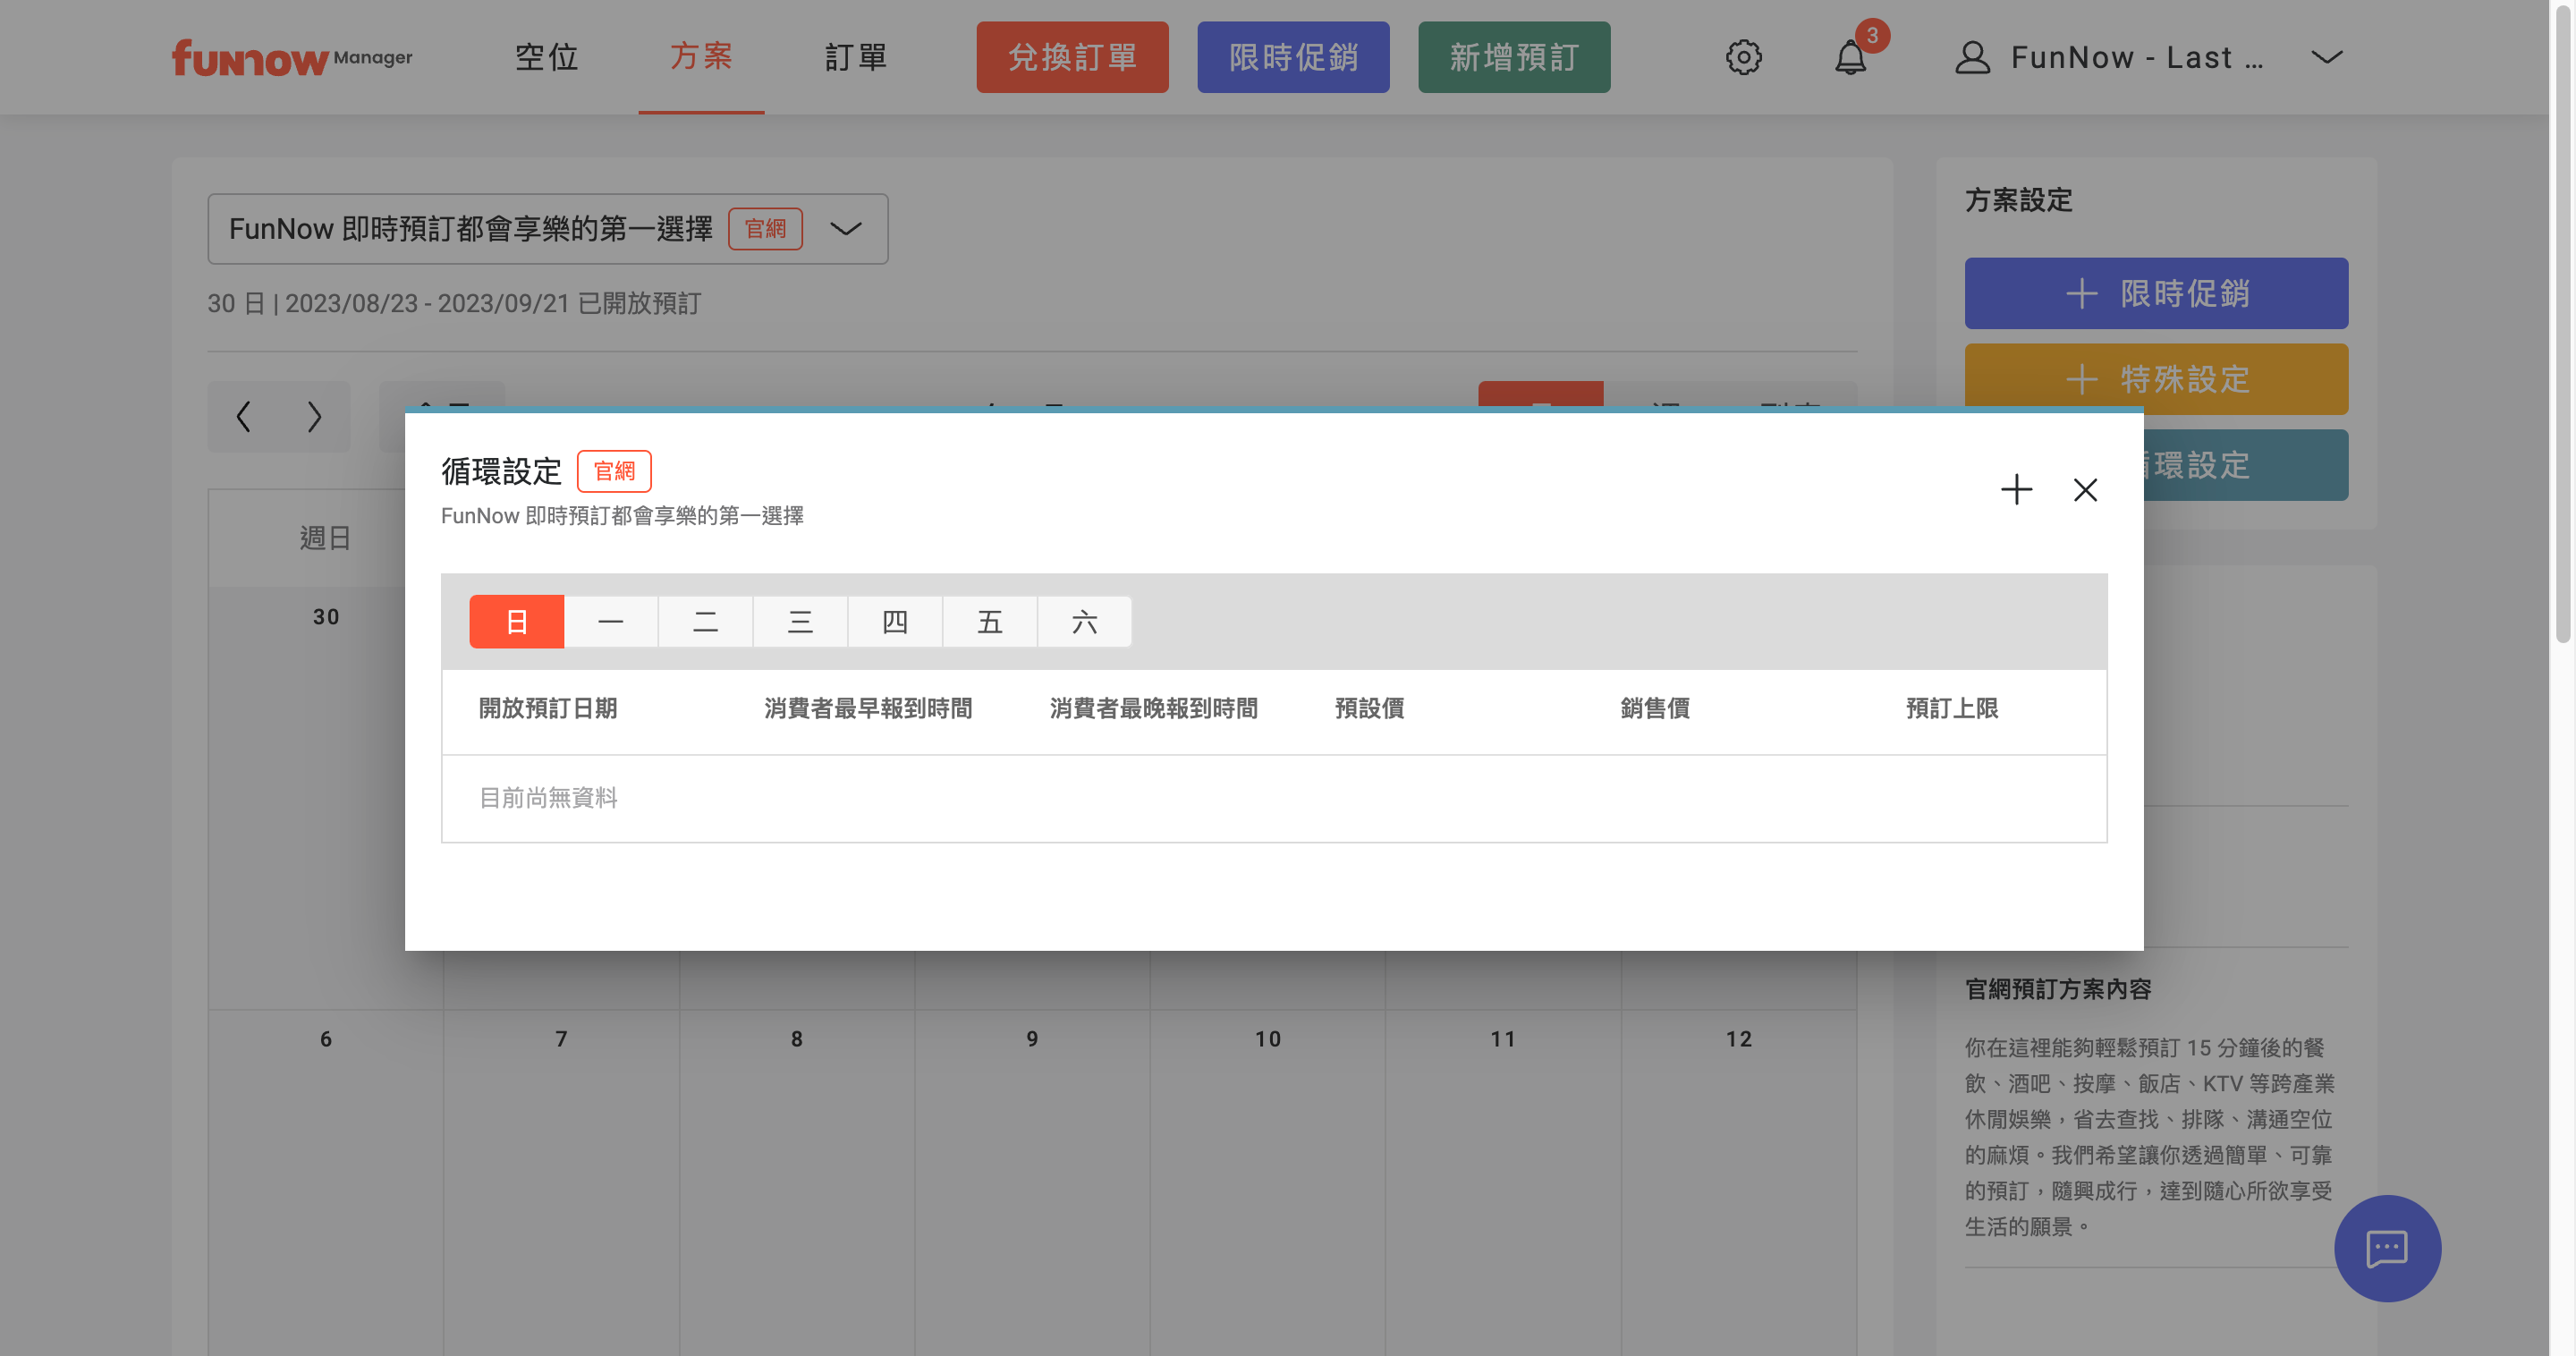
Task: Click the green 新增預訂 button
Action: pyautogui.click(x=1513, y=57)
